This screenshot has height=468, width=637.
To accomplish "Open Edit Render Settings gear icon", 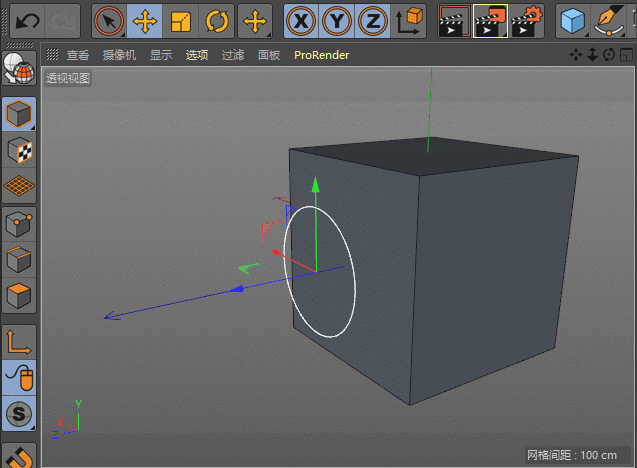I will (x=526, y=20).
